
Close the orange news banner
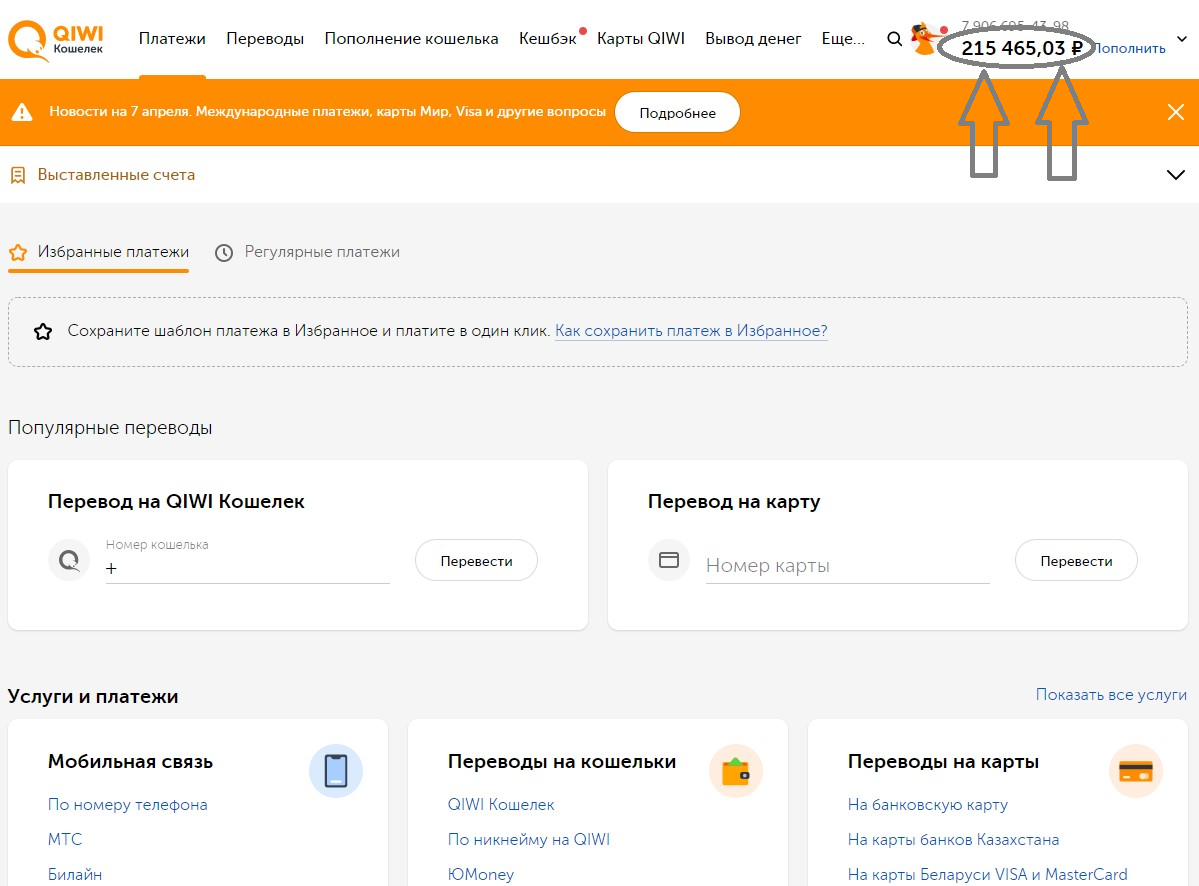coord(1175,112)
